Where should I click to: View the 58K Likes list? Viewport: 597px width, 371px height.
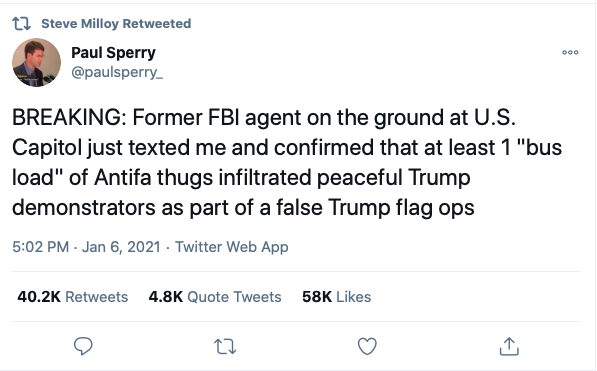(x=337, y=297)
